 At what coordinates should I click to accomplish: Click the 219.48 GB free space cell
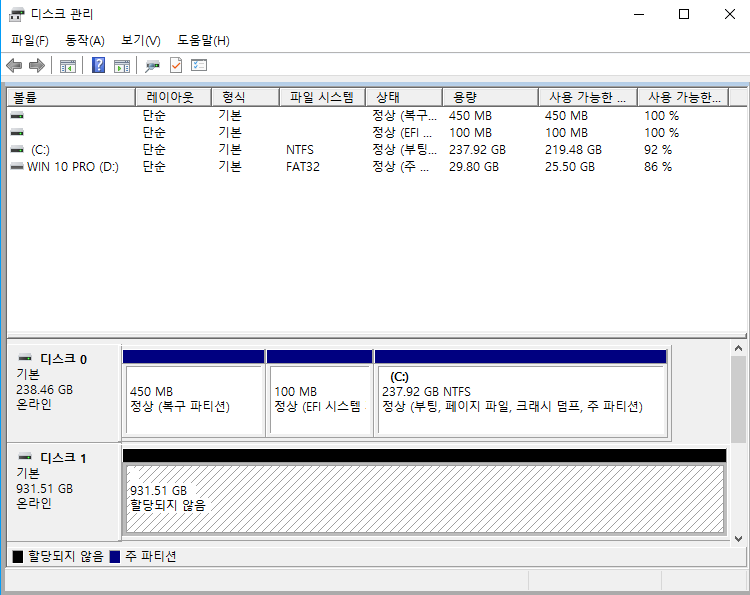click(573, 150)
